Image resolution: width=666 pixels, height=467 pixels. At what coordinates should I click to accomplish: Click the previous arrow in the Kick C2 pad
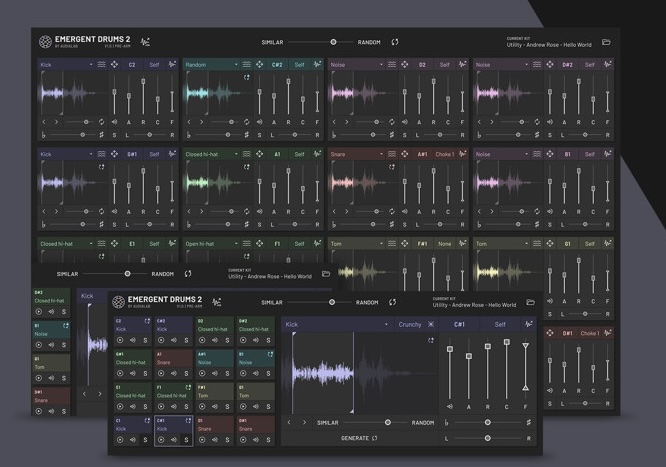44,122
